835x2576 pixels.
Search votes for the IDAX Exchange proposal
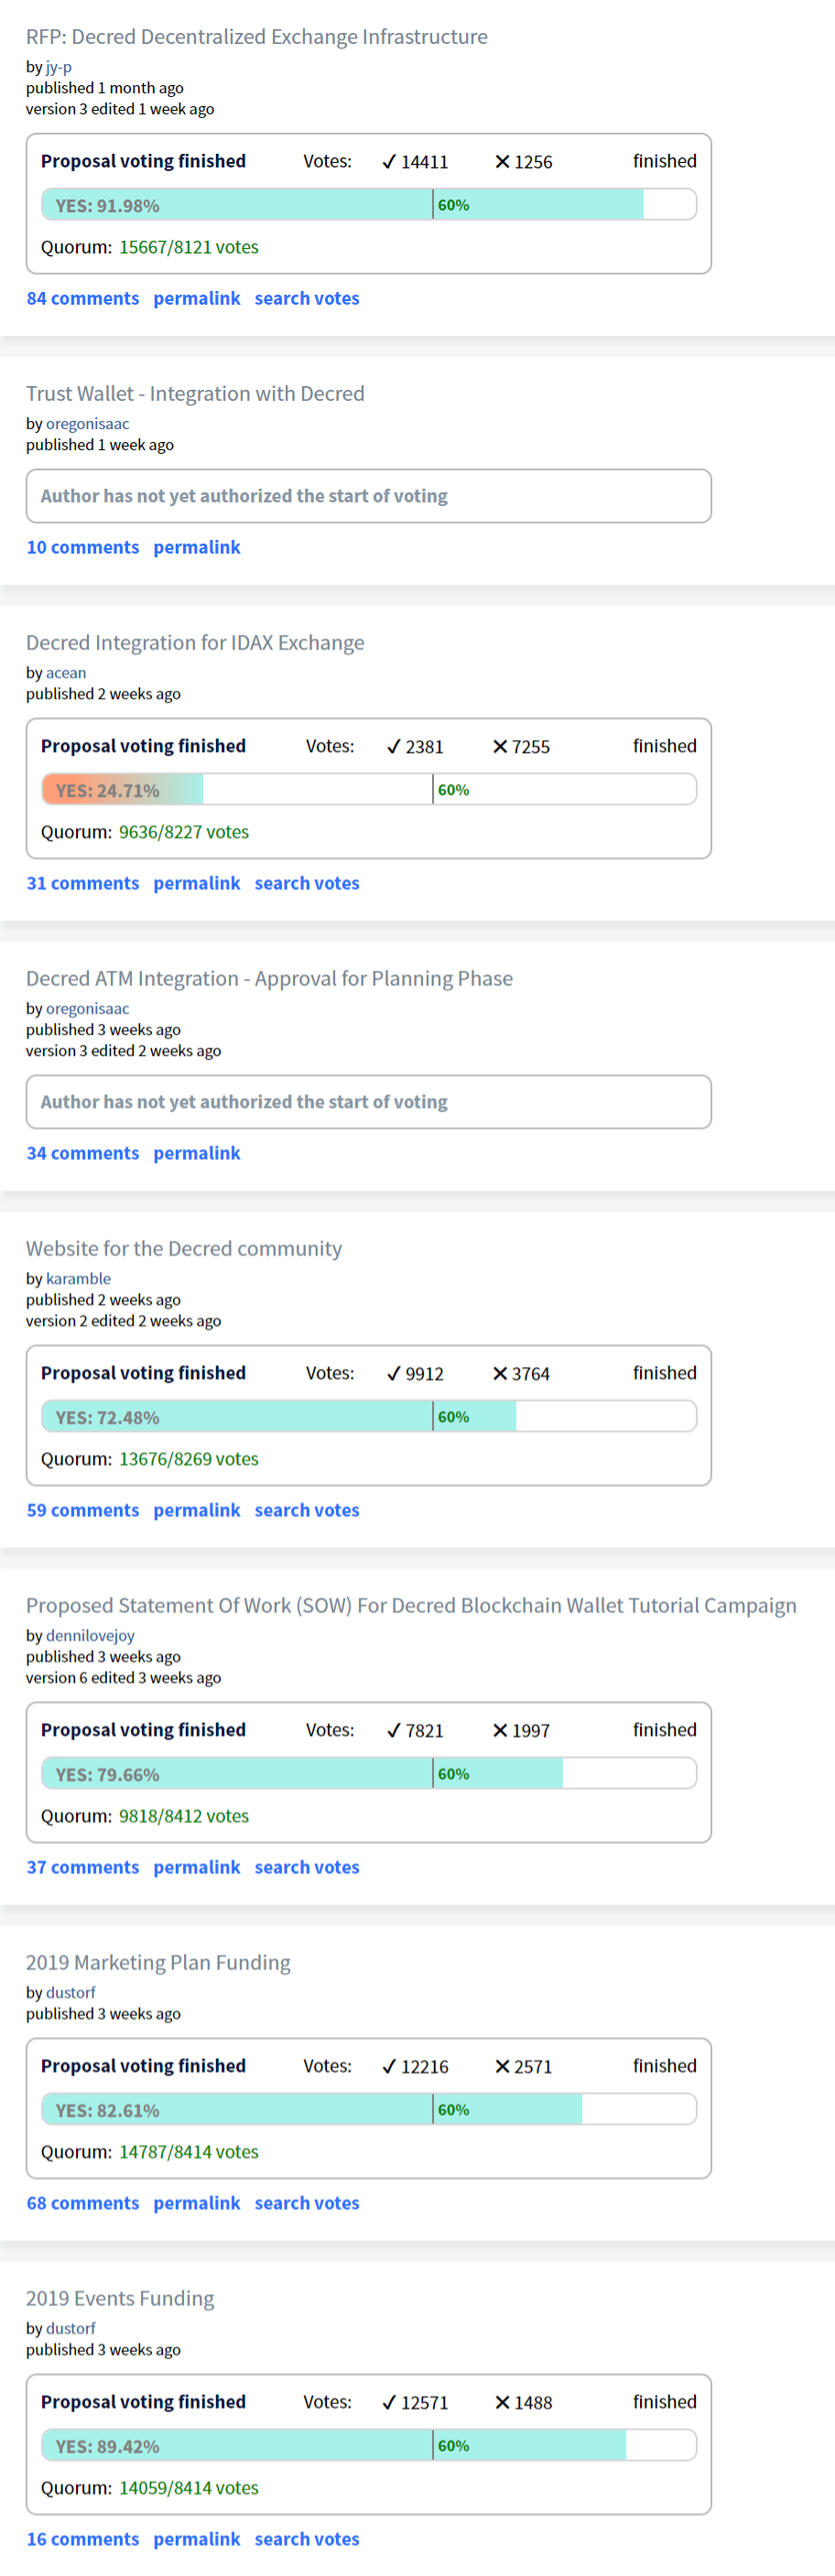tap(307, 883)
